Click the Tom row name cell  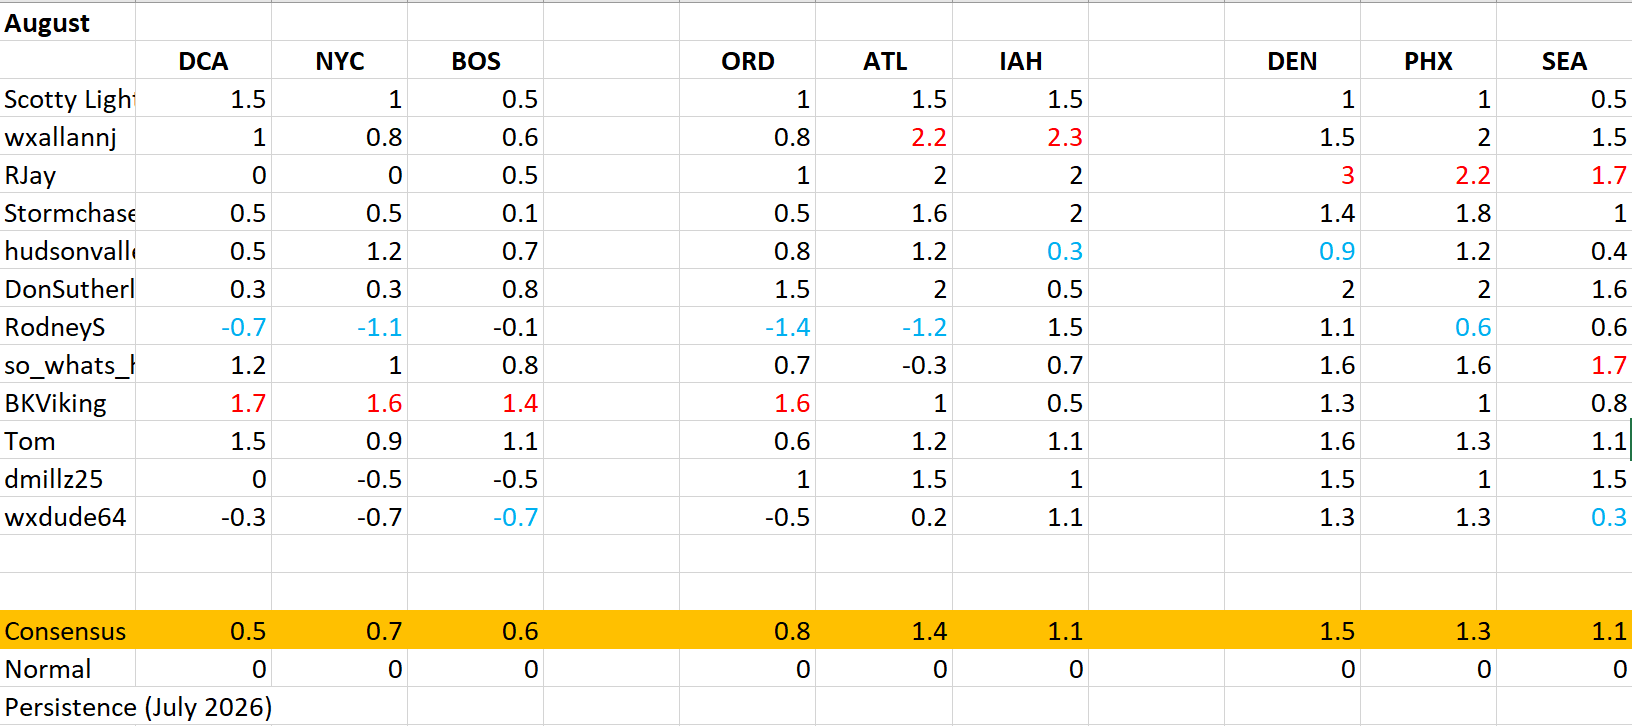[67, 440]
